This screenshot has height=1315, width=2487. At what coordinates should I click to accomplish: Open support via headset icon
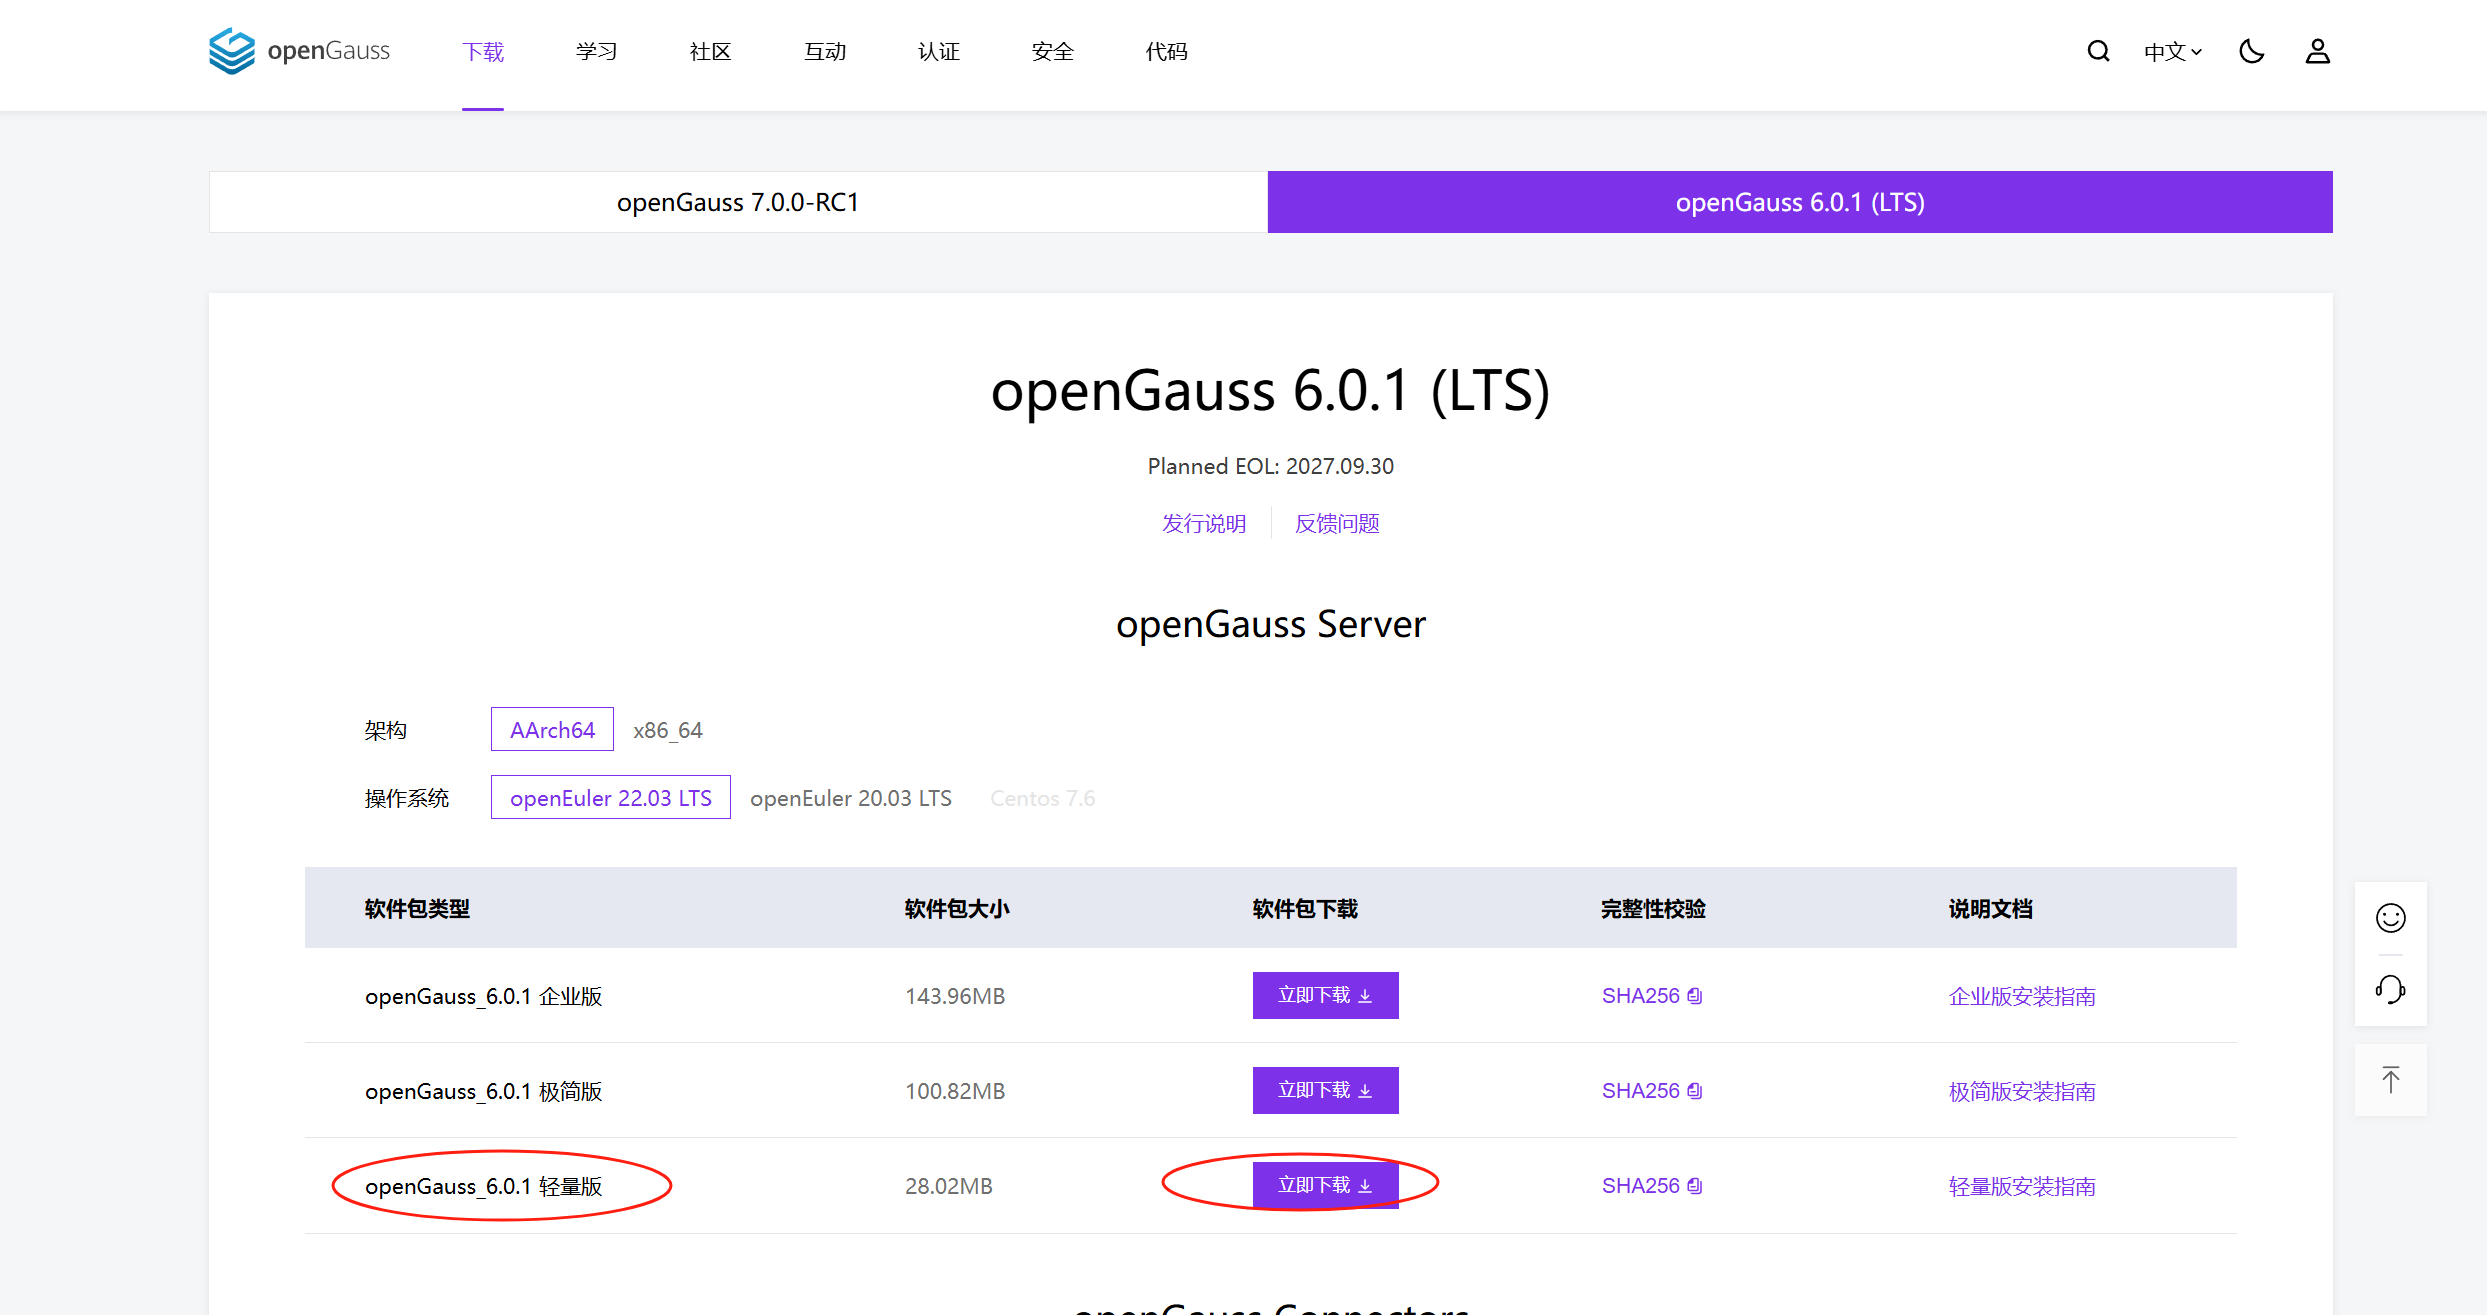2390,990
